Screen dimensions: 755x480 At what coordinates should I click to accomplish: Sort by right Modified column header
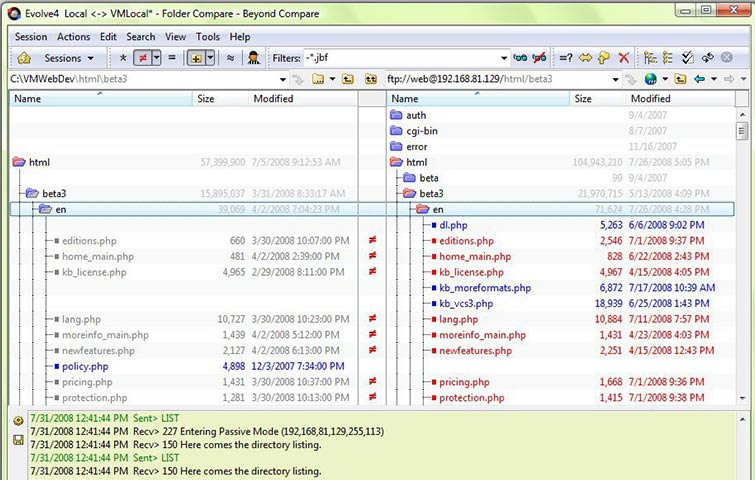pos(680,99)
